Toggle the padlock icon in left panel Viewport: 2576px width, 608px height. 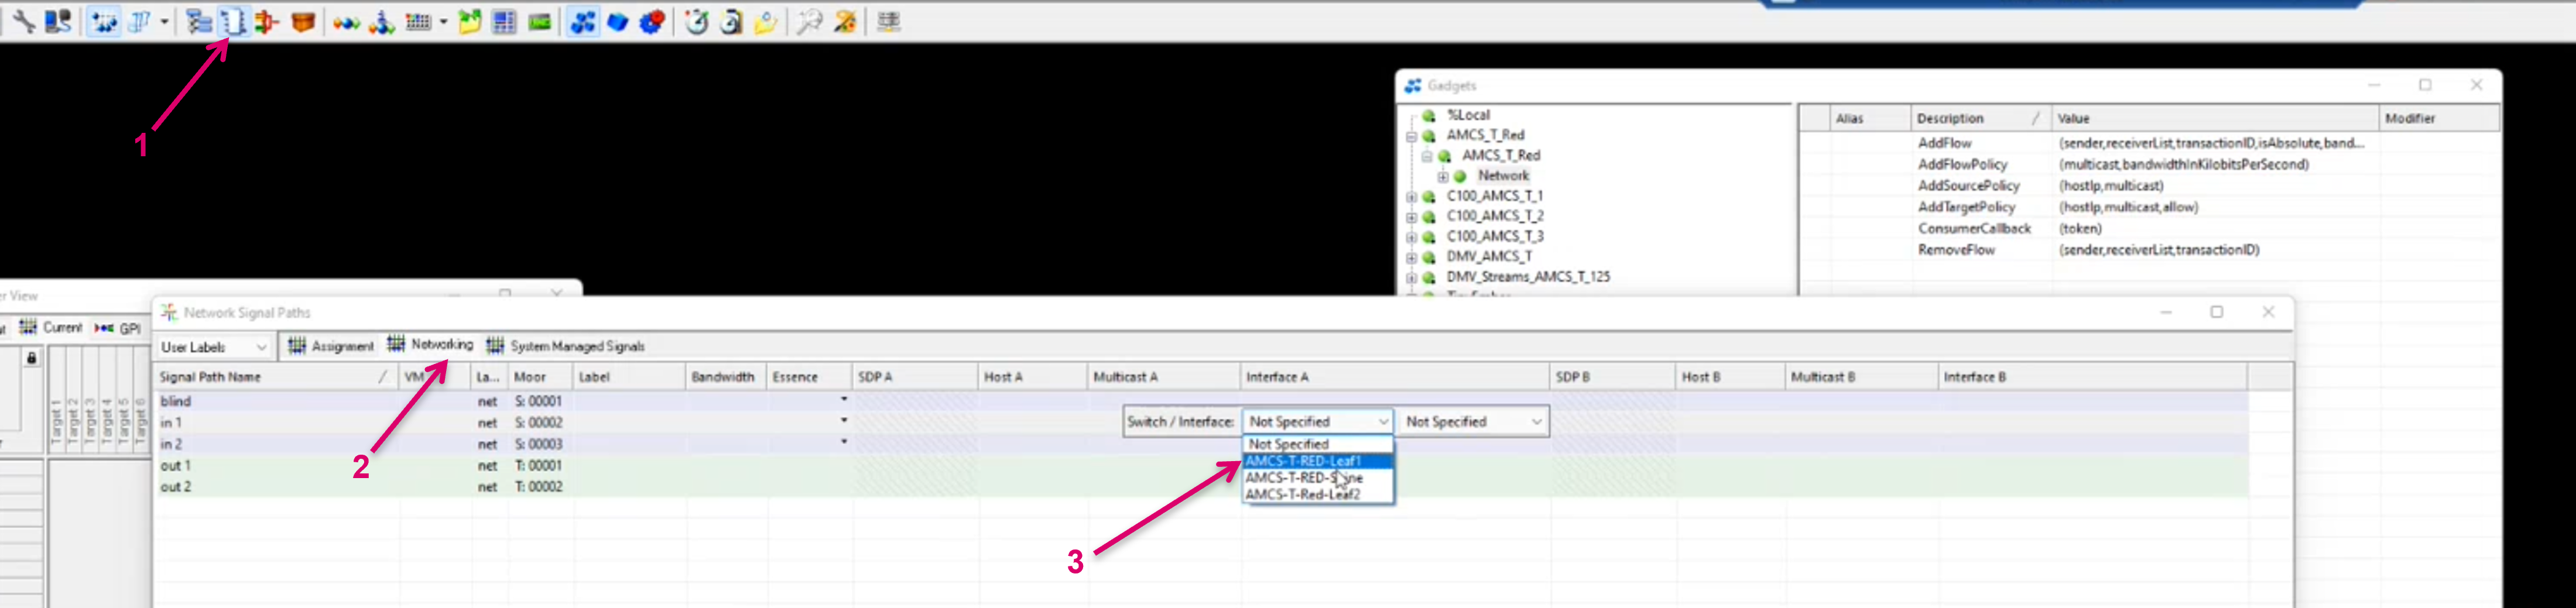(x=32, y=358)
